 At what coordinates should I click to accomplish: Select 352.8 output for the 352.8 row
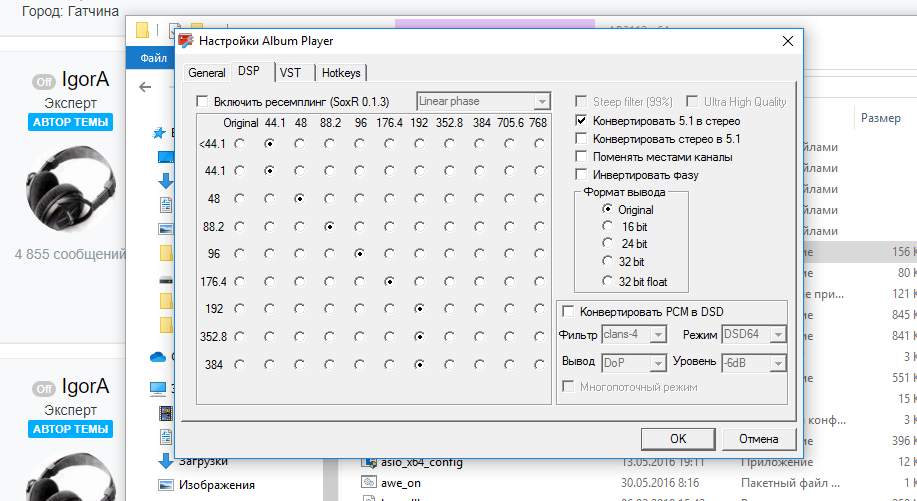[449, 337]
